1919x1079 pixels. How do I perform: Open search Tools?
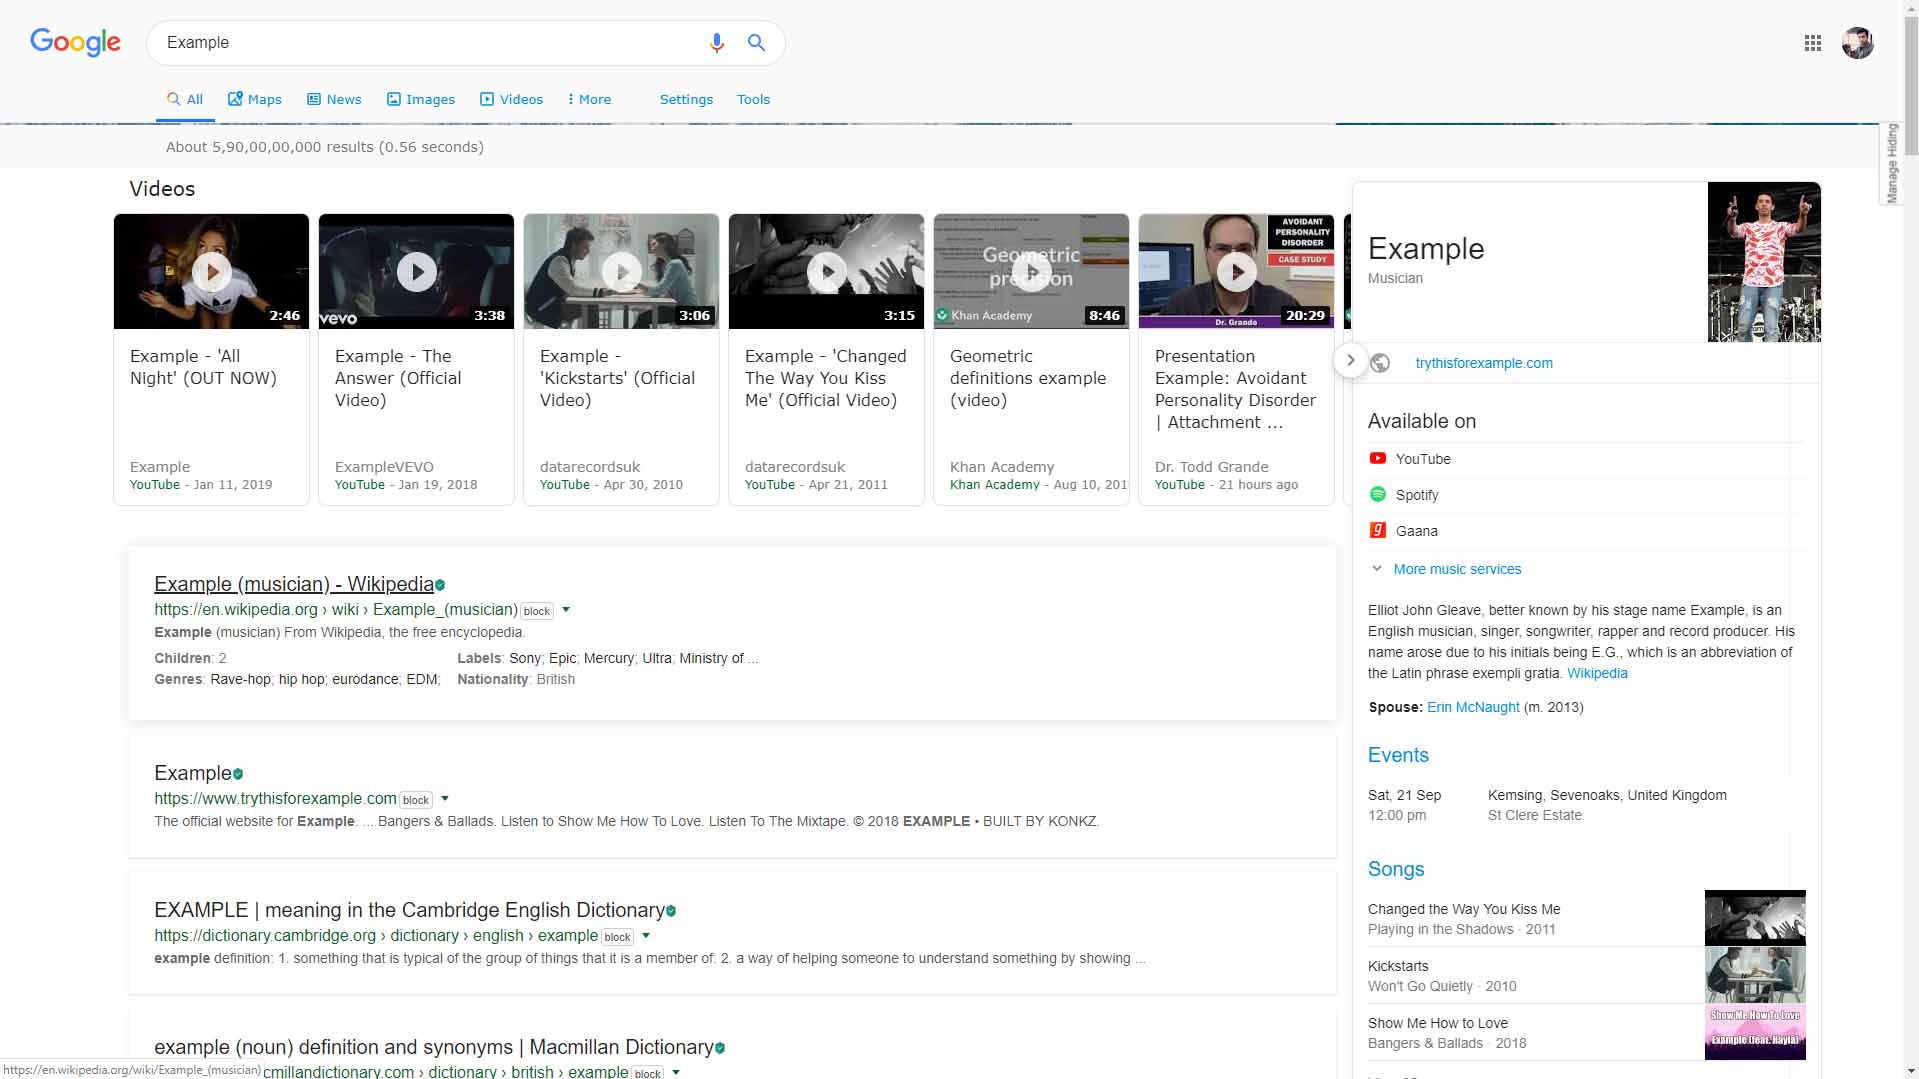pyautogui.click(x=753, y=99)
